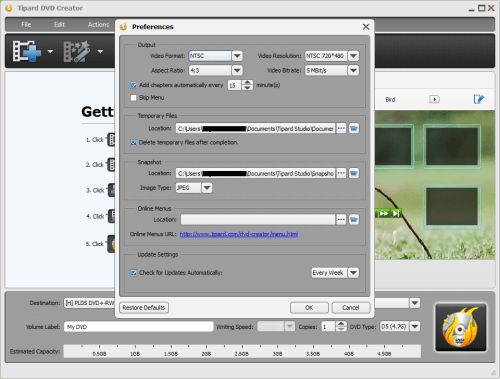Click the edit menu pencil icon
Viewport: 500px width, 379px height.
(x=479, y=99)
